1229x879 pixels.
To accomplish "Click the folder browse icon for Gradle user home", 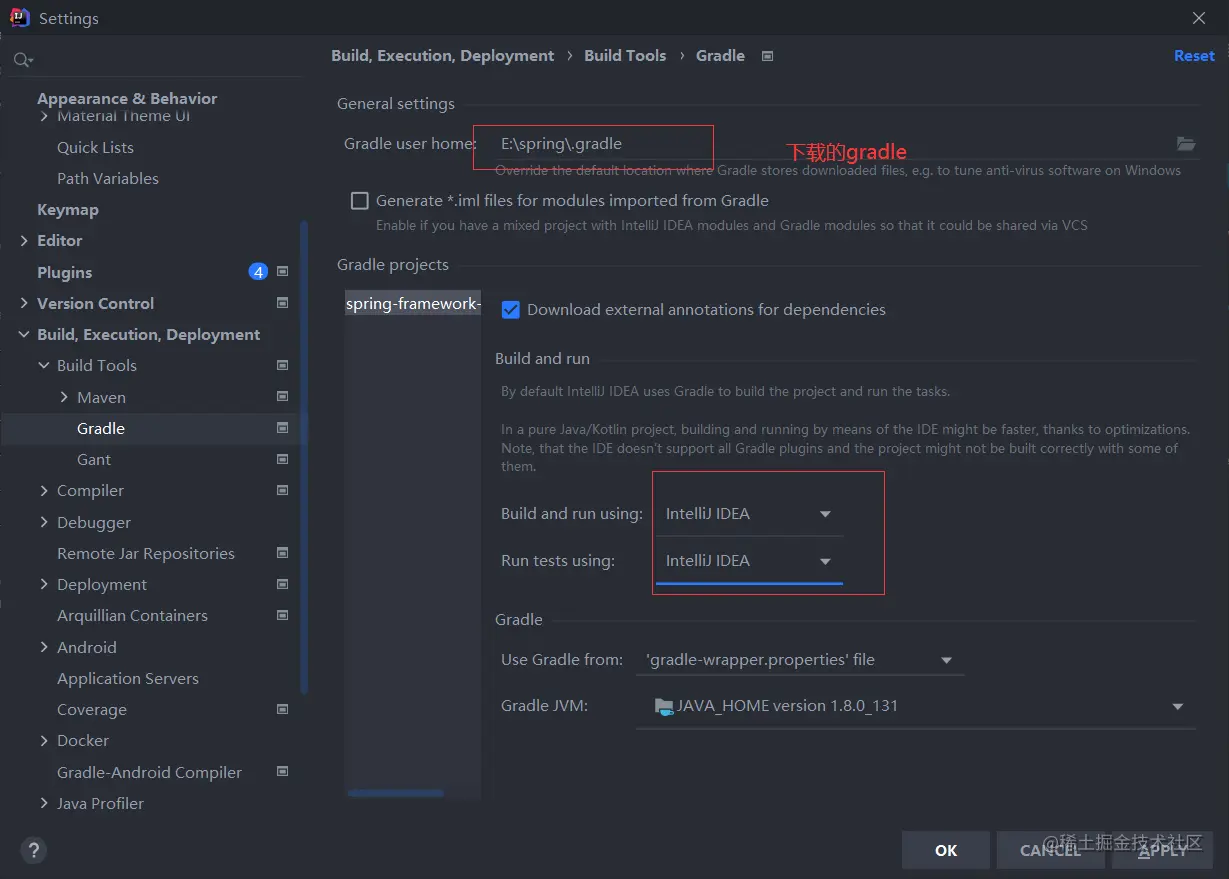I will pos(1186,144).
